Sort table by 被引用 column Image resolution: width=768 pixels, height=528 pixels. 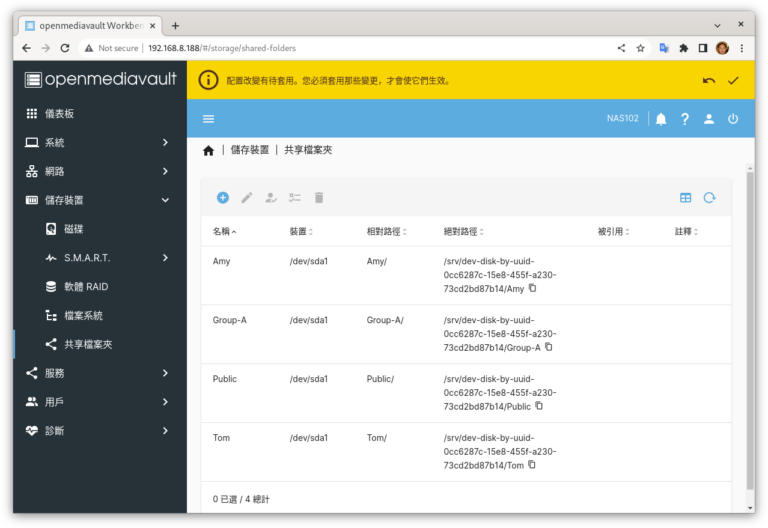614,232
